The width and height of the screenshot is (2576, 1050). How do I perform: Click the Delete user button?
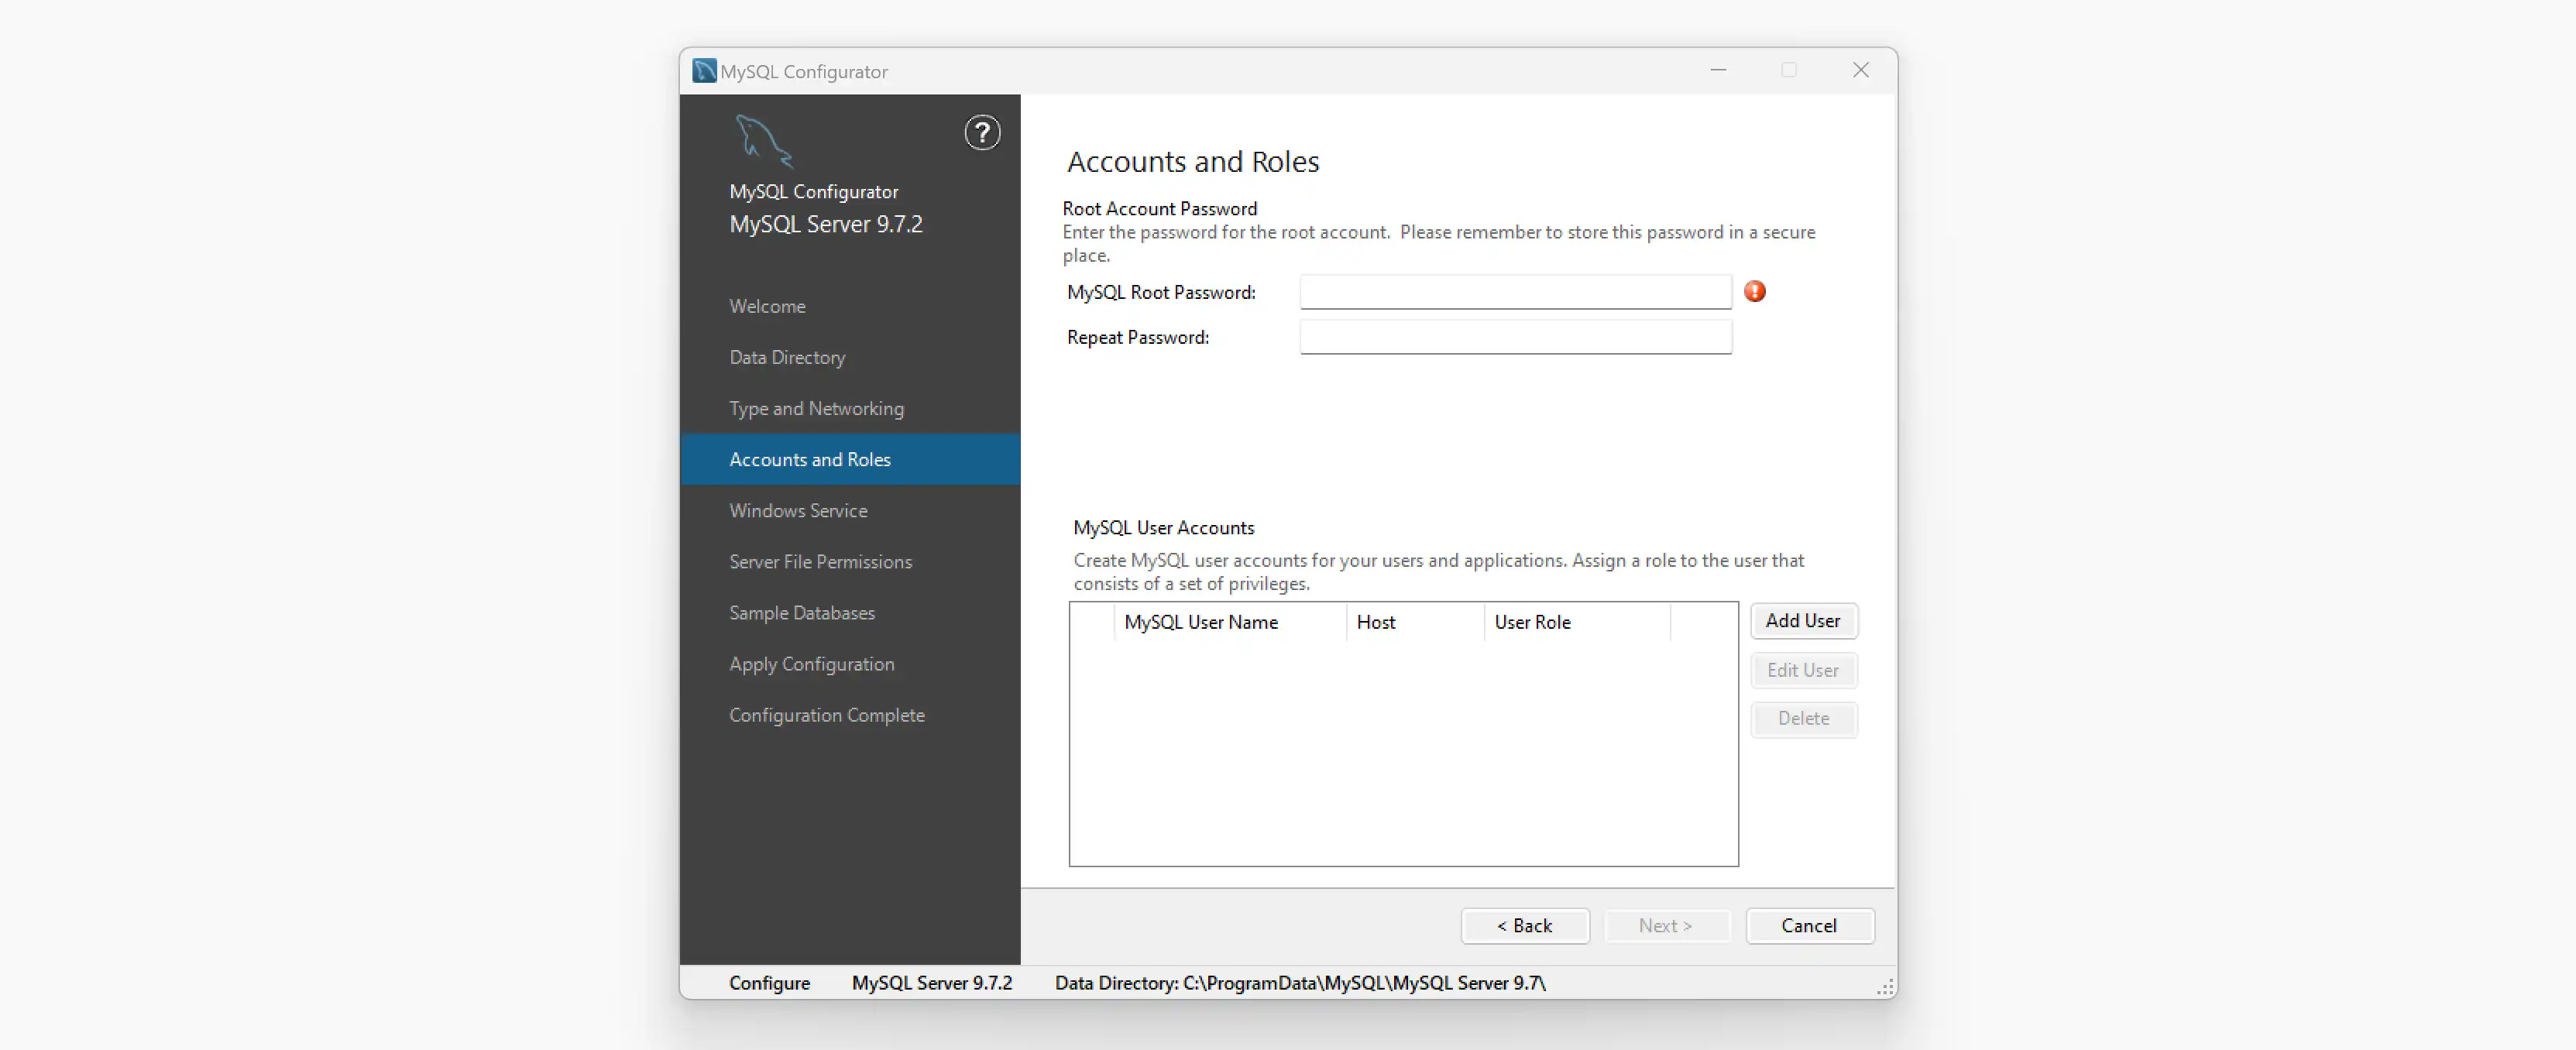[1803, 719]
